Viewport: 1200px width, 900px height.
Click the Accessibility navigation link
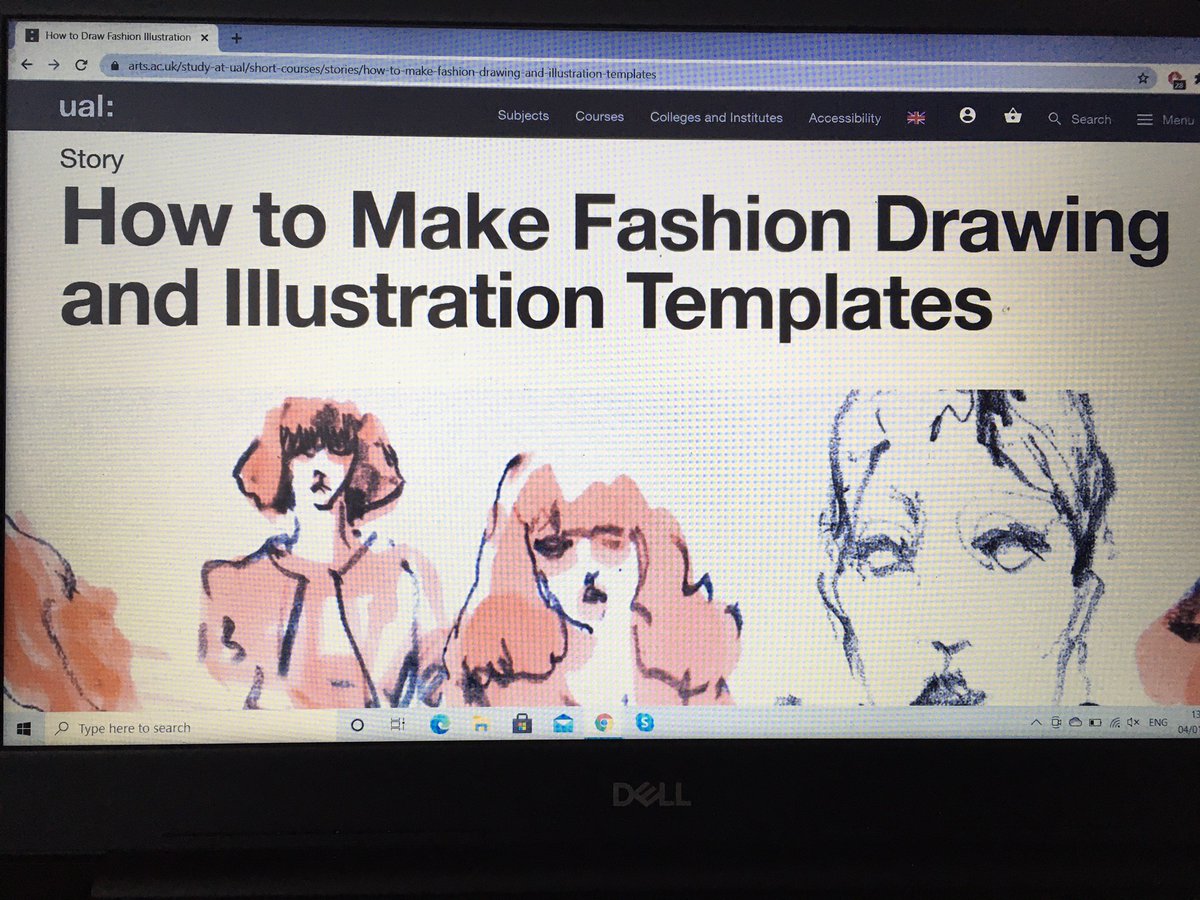tap(844, 118)
